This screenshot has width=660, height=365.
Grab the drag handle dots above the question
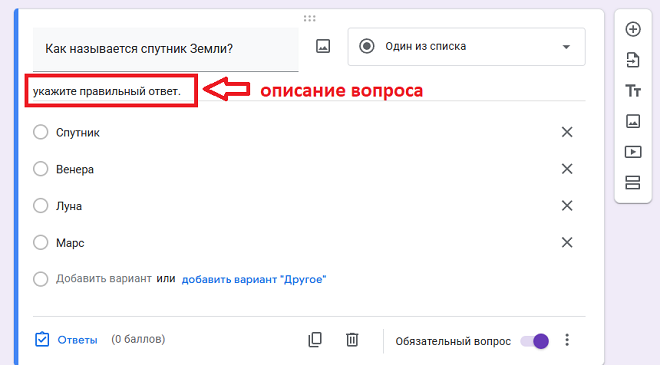click(x=309, y=18)
